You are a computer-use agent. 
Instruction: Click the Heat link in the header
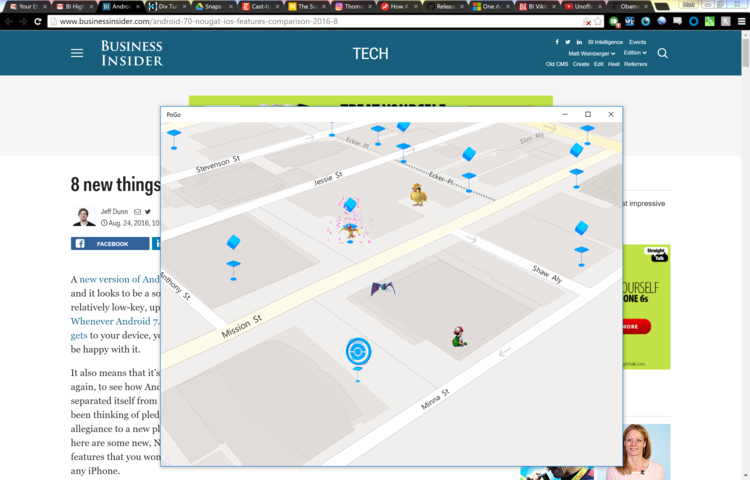coord(614,64)
